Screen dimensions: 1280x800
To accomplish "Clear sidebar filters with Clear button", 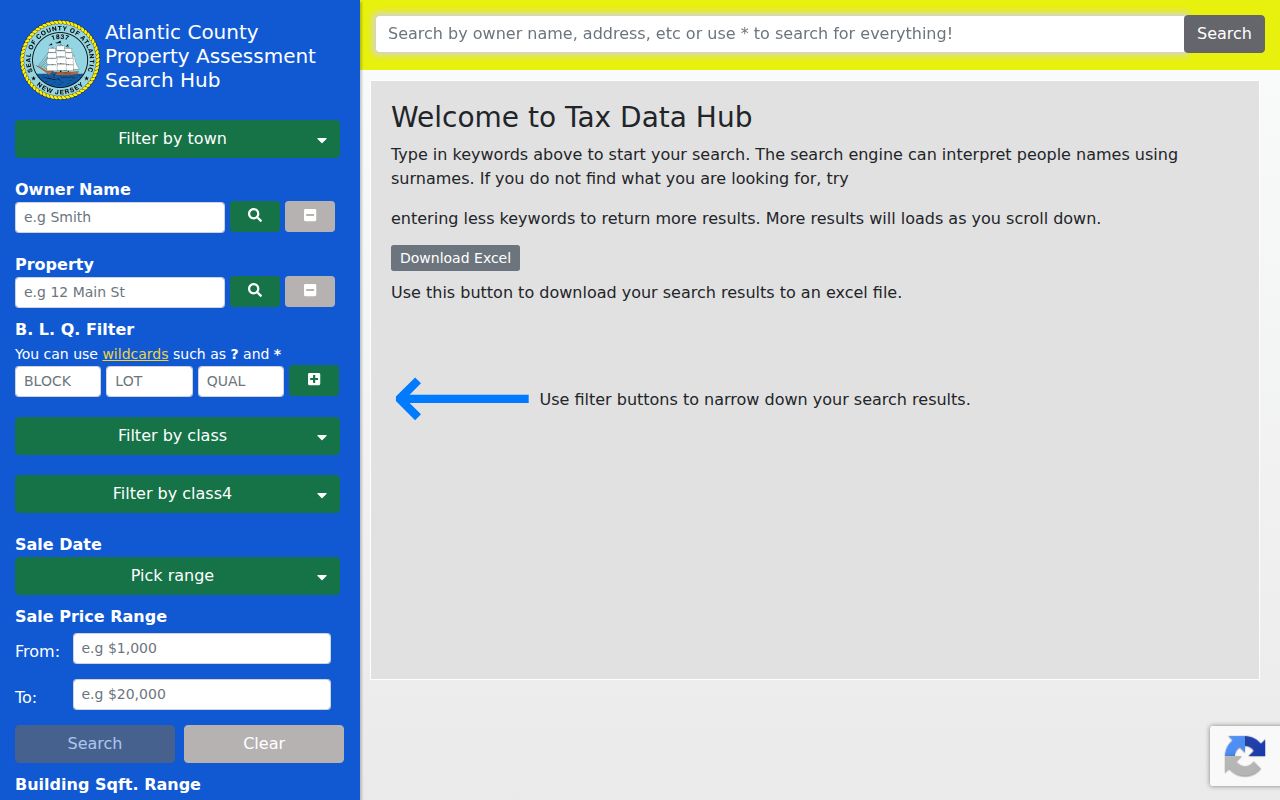I will pos(264,744).
